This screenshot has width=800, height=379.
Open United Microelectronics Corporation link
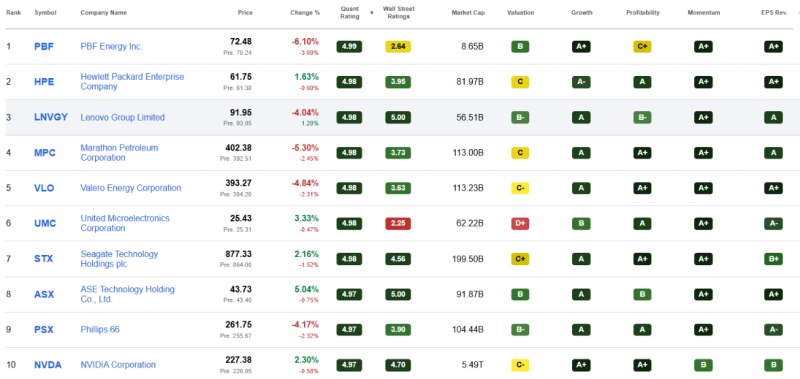pyautogui.click(x=125, y=223)
